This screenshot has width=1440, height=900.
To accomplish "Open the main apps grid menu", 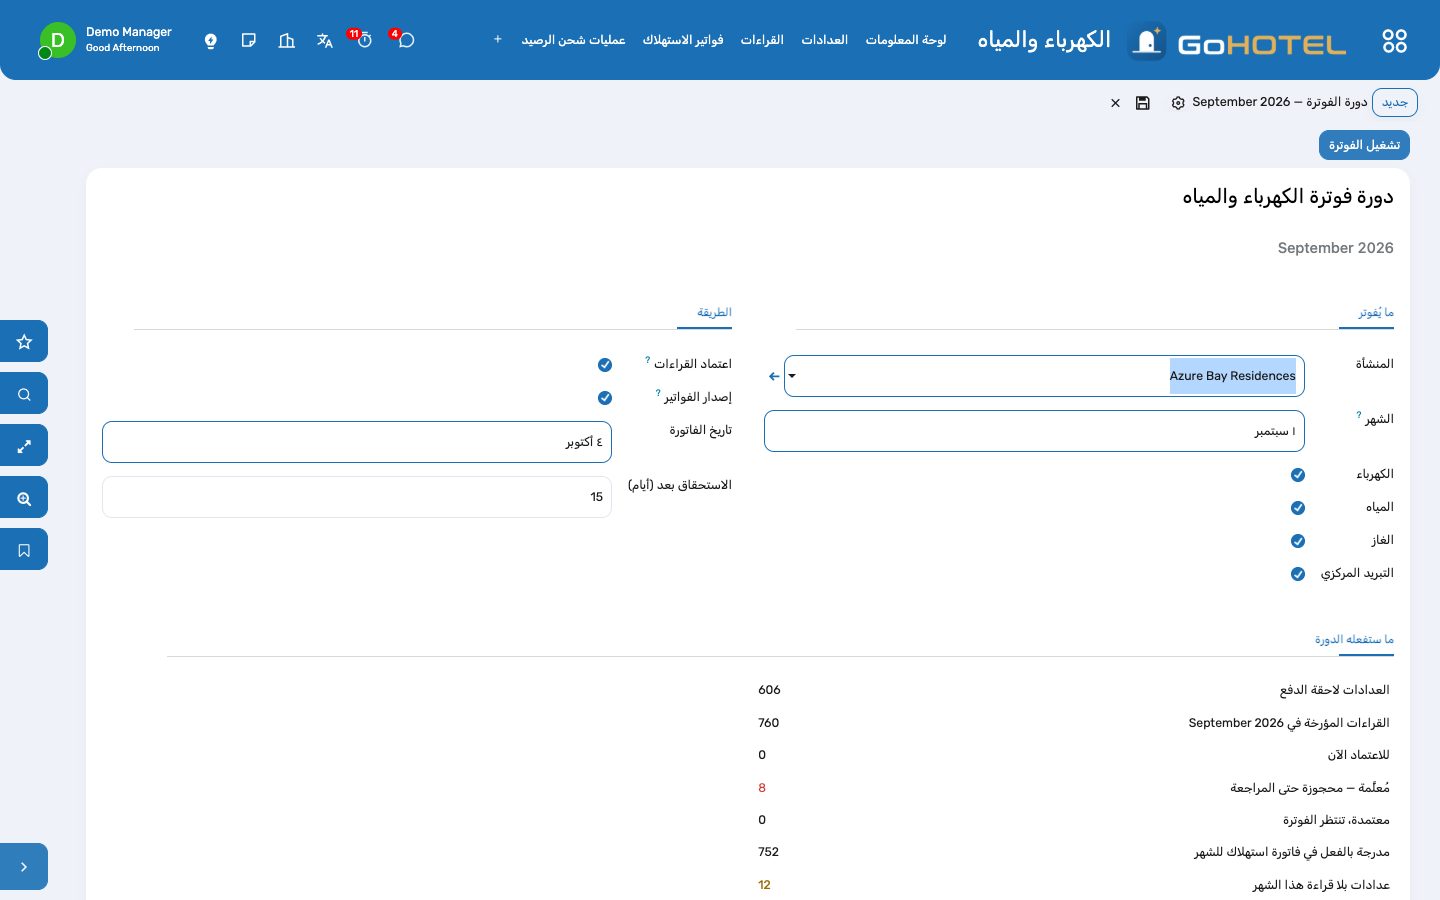I will point(1394,41).
